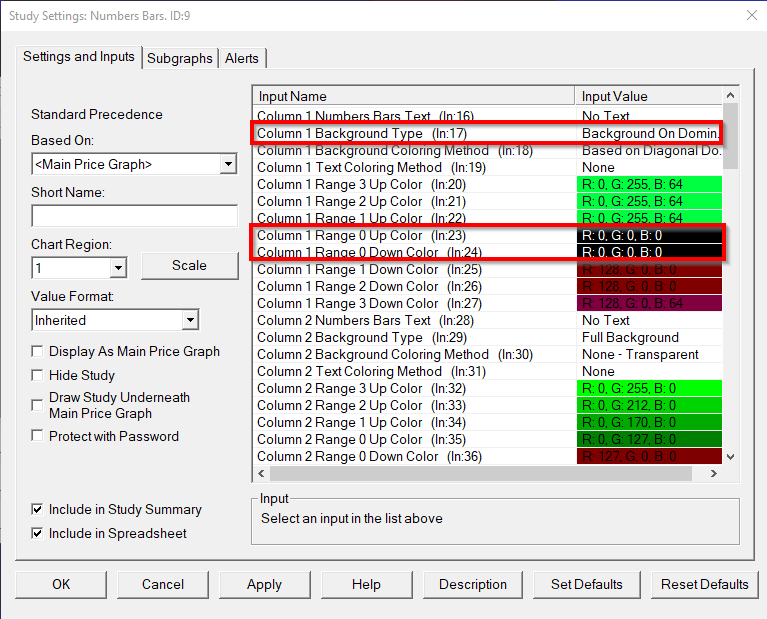Select Column 1 Text Coloring Method row

click(x=488, y=167)
